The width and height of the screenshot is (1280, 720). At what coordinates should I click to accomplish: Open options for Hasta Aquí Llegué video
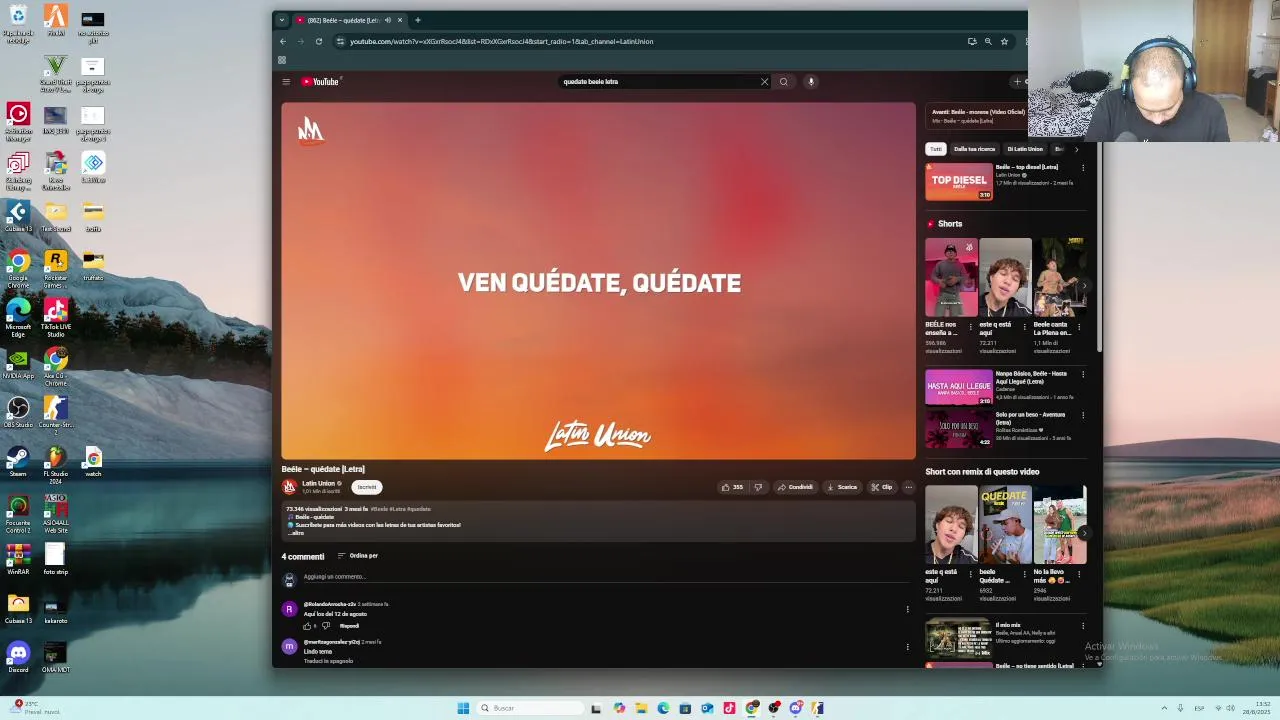[x=1082, y=374]
